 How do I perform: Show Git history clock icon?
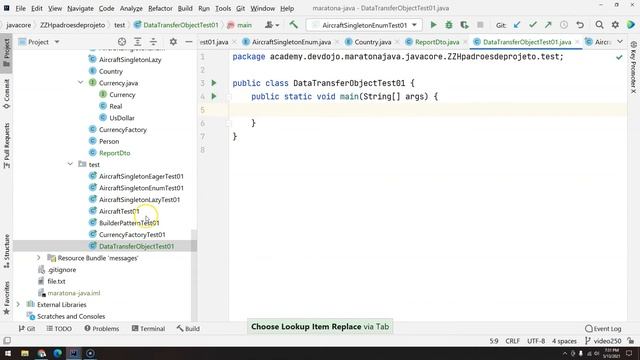click(x=564, y=25)
